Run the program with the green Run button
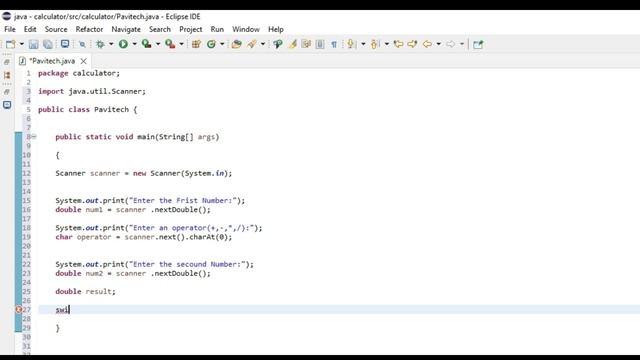Screen dimensions: 640x360 [x=123, y=44]
